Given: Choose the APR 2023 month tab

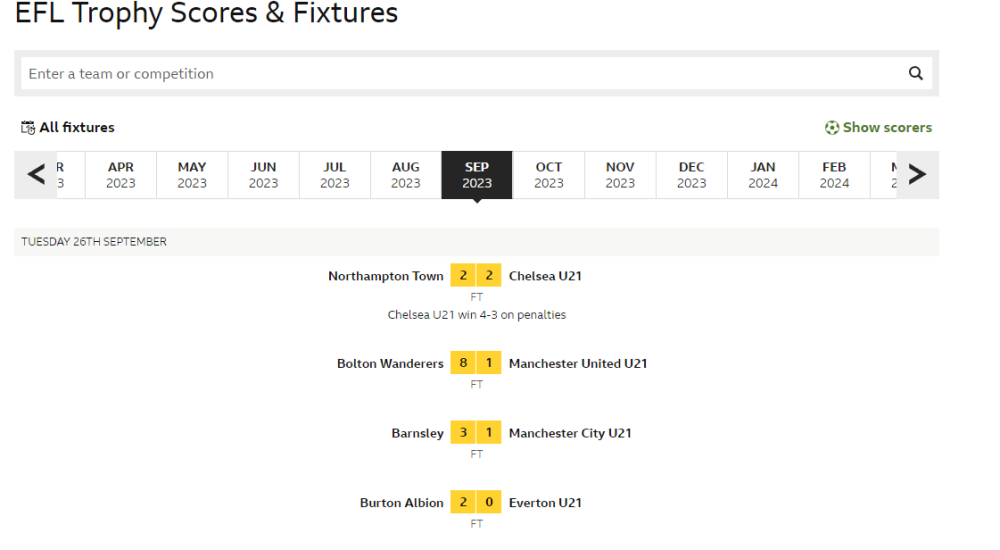Looking at the screenshot, I should click(x=121, y=175).
